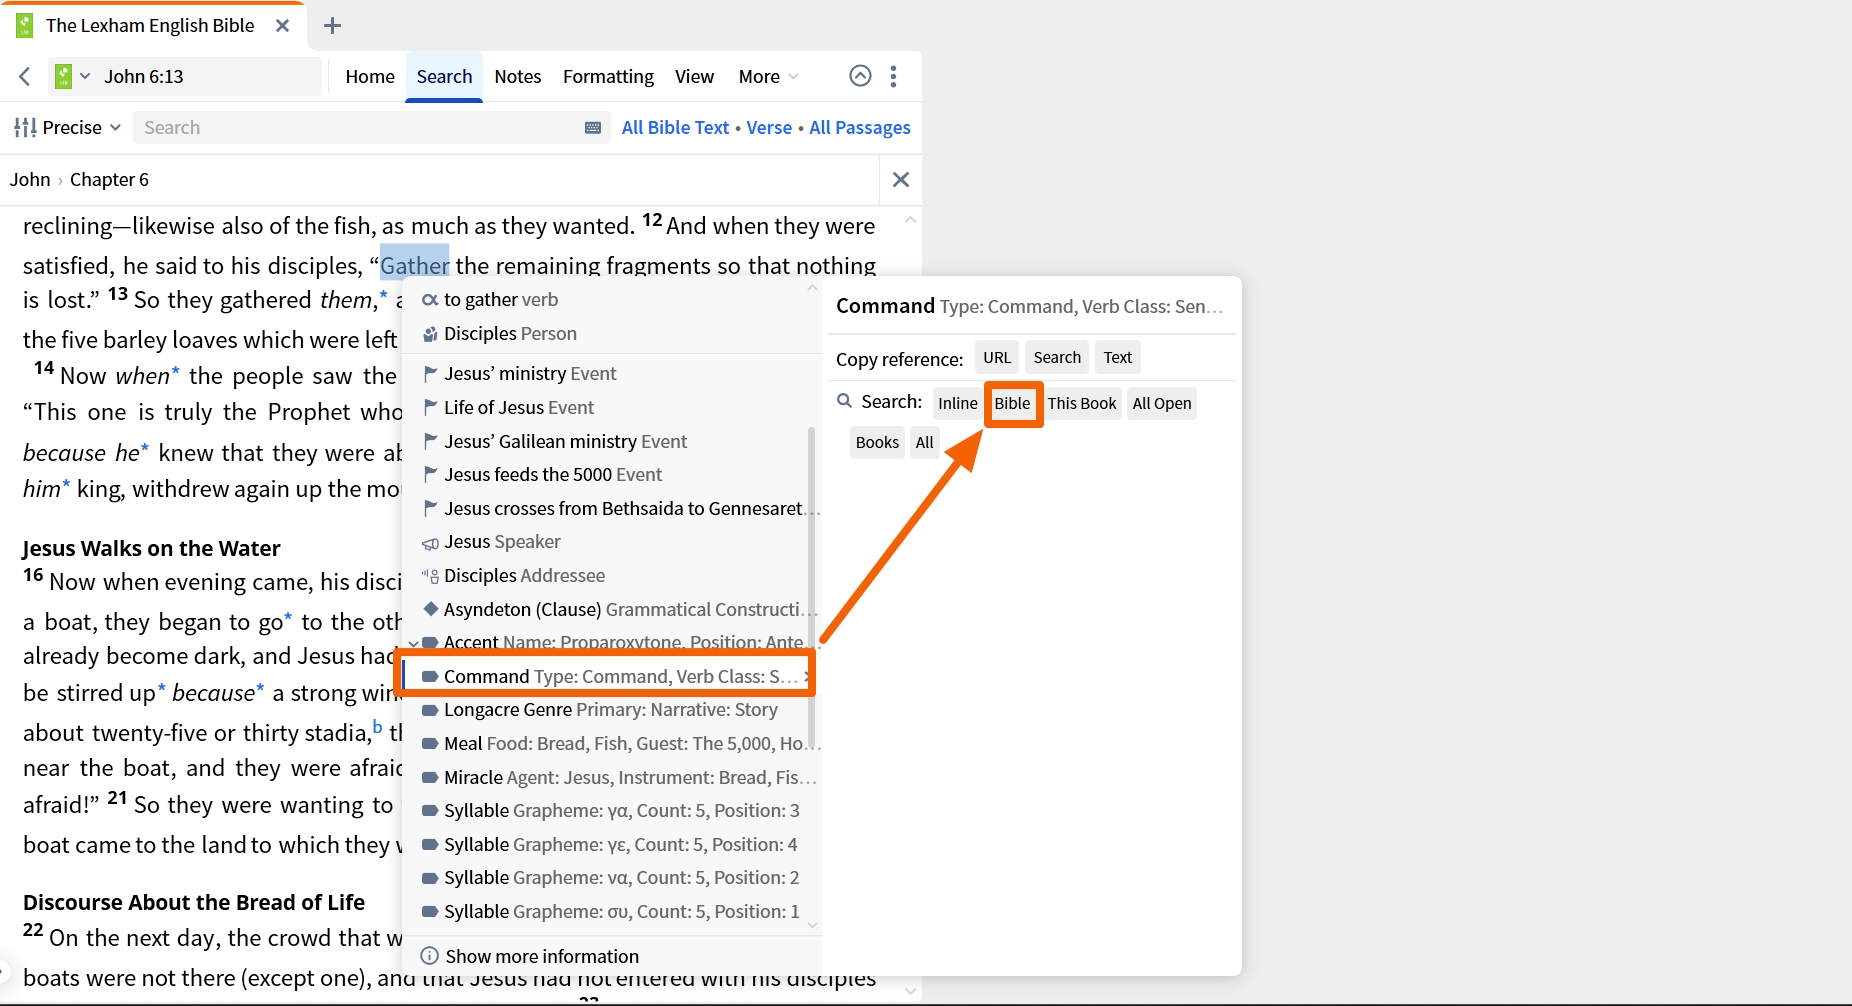Click the heading 'Discourse About the Bread of Life'
1852x1006 pixels.
pos(194,903)
